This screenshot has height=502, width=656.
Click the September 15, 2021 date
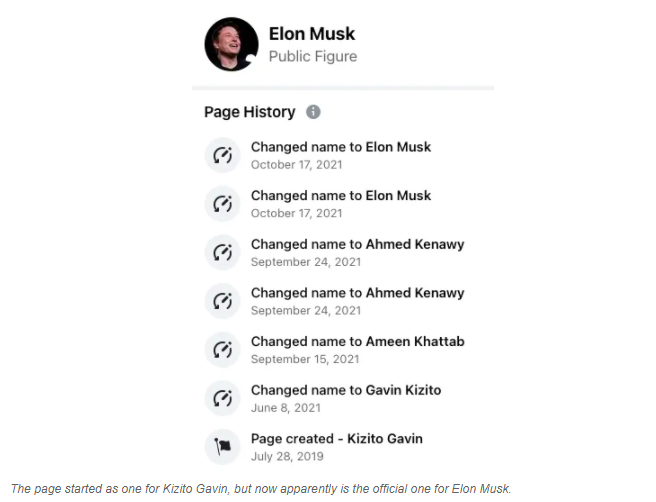click(x=304, y=359)
